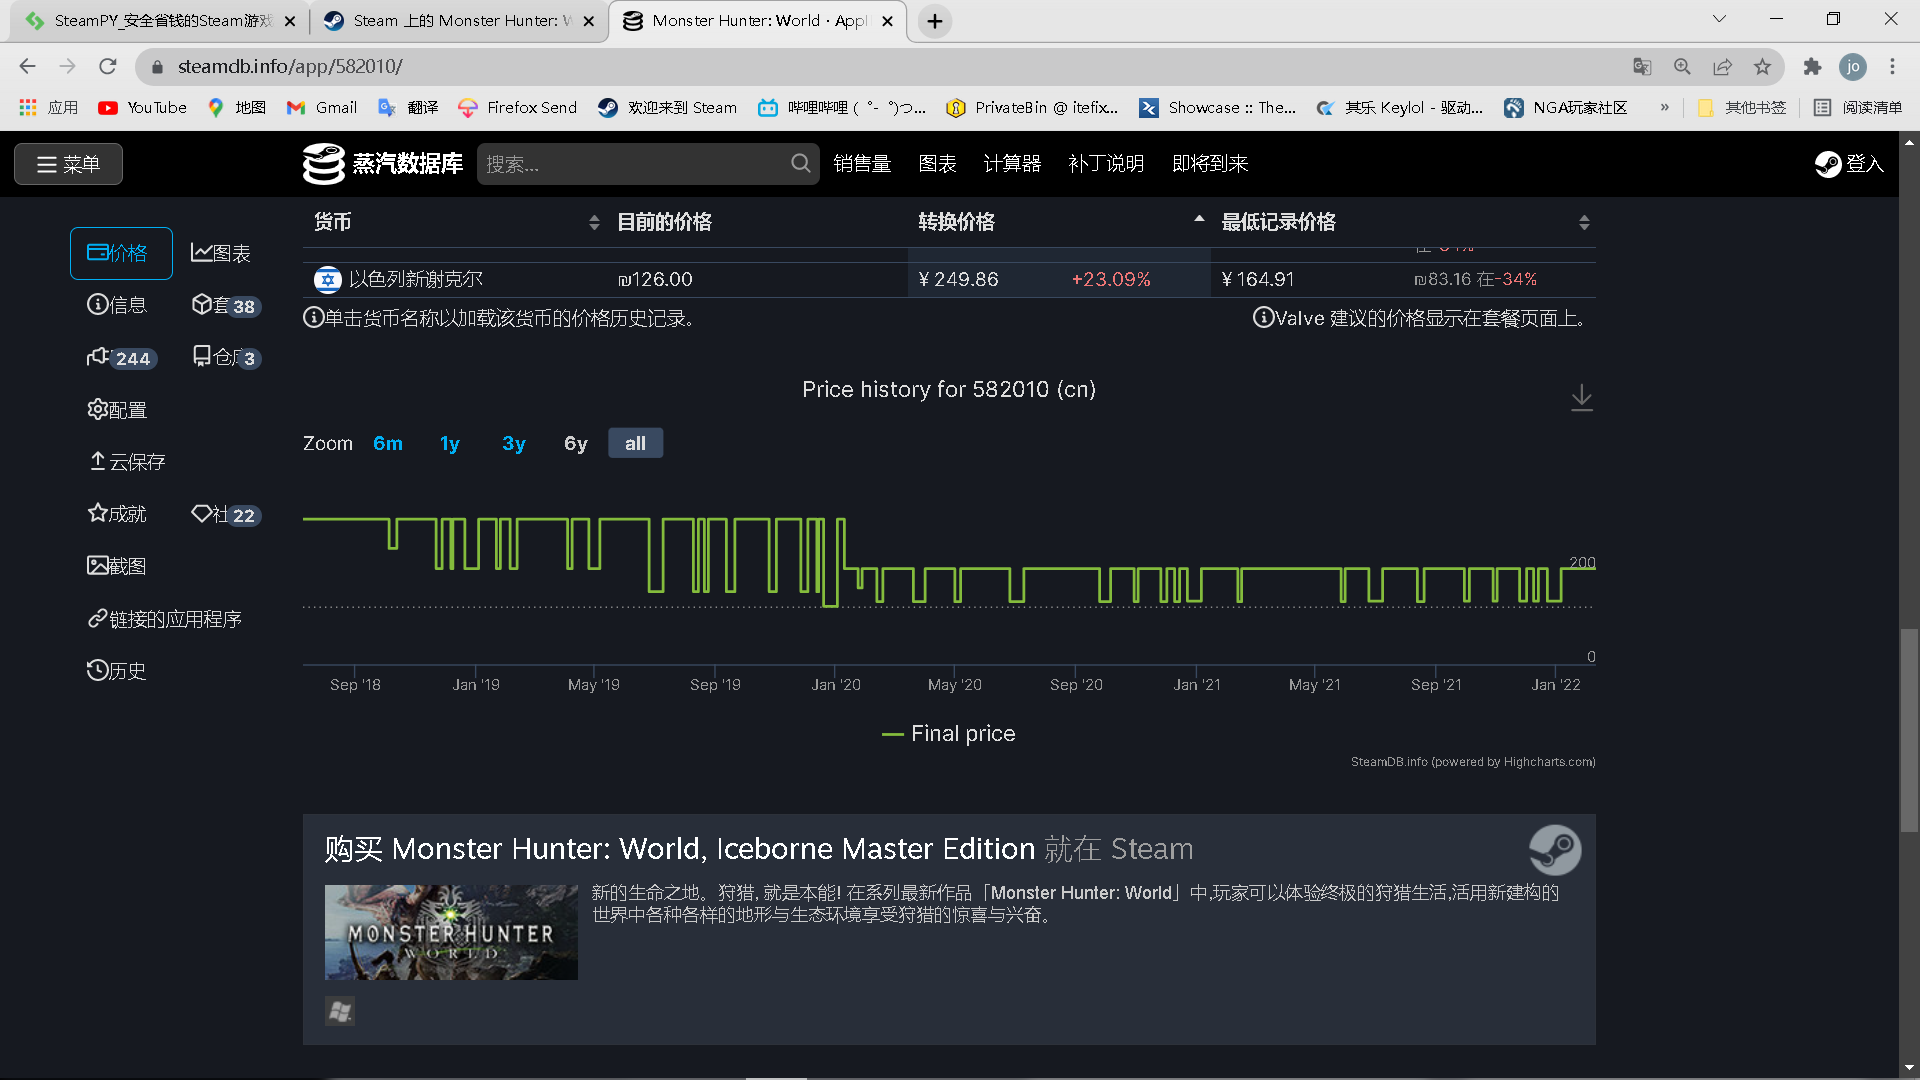Click the Israeli New Shekel currency link
The height and width of the screenshot is (1080, 1920).
(415, 280)
